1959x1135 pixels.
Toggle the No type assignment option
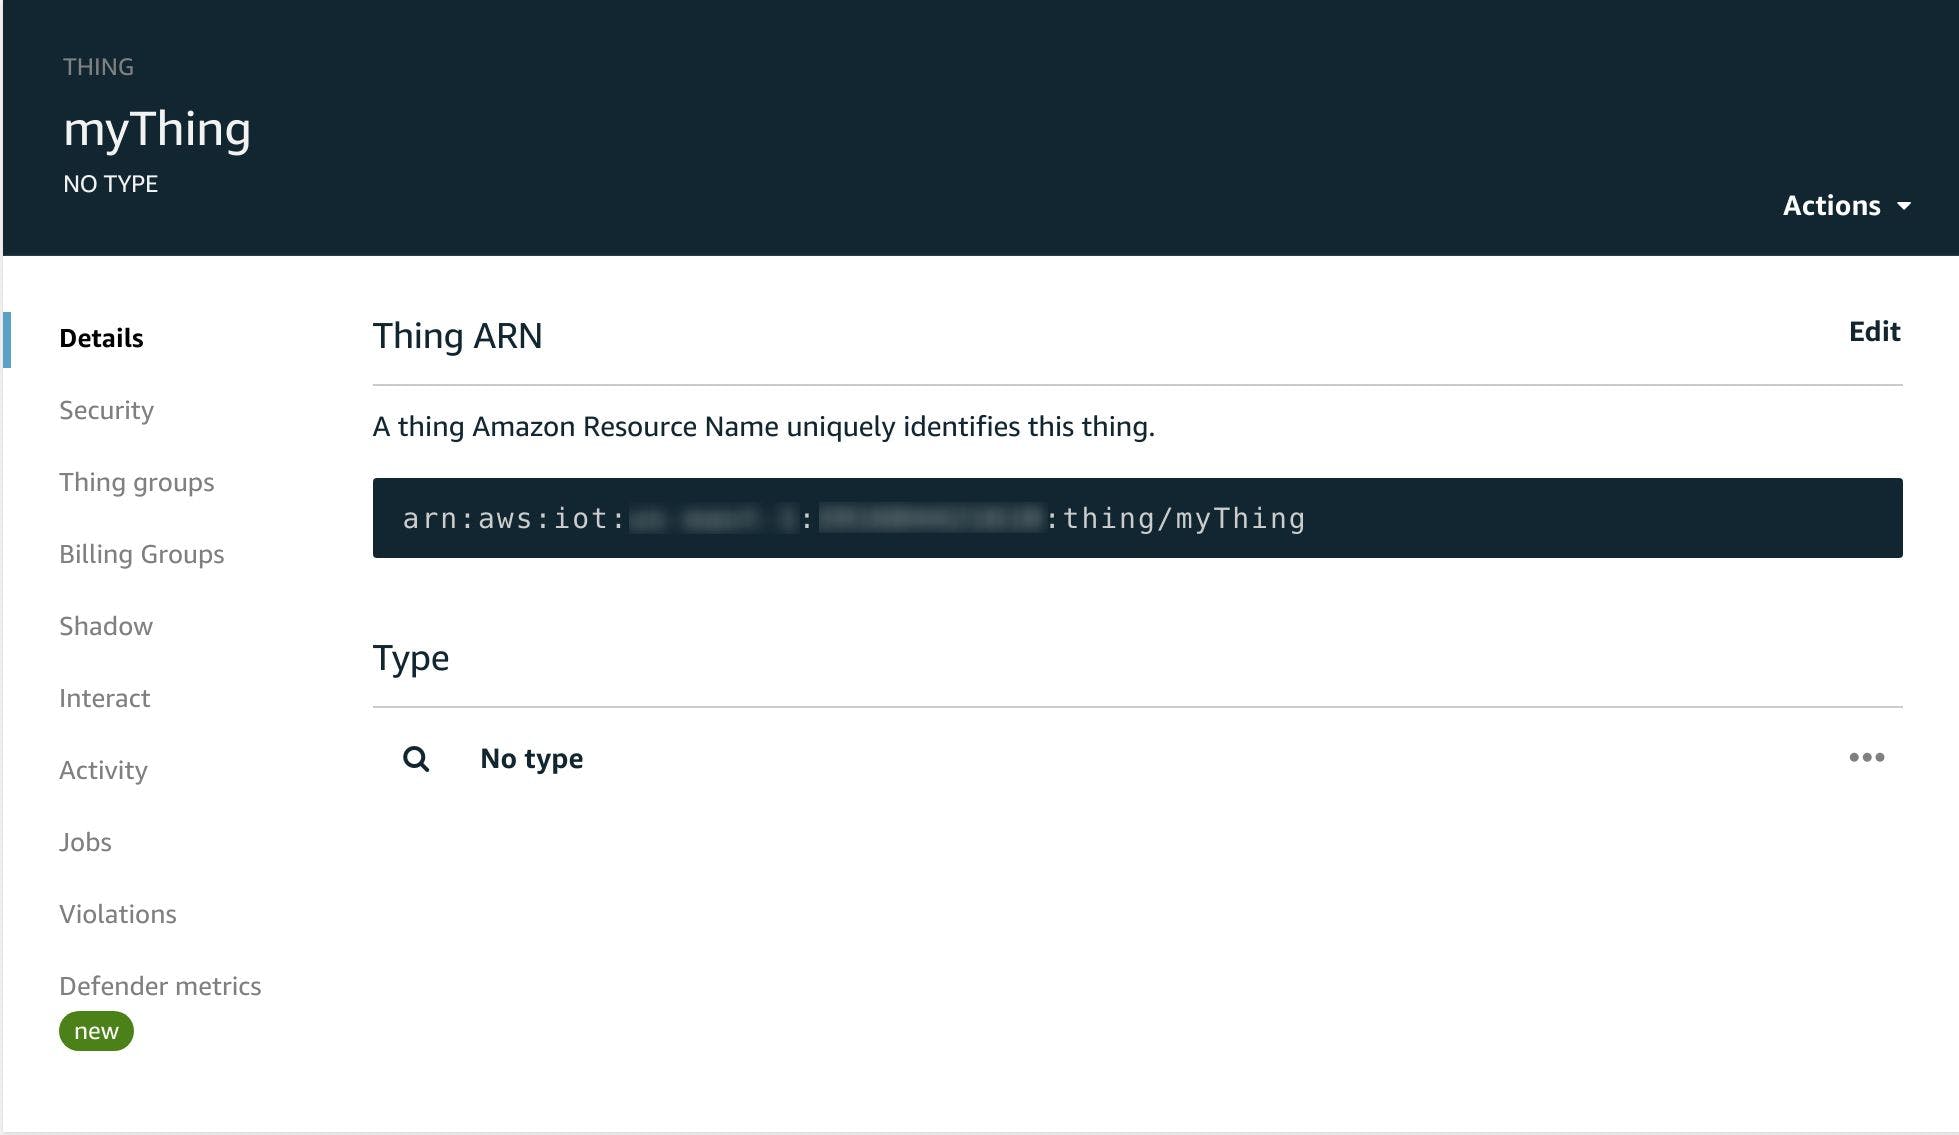point(1867,757)
